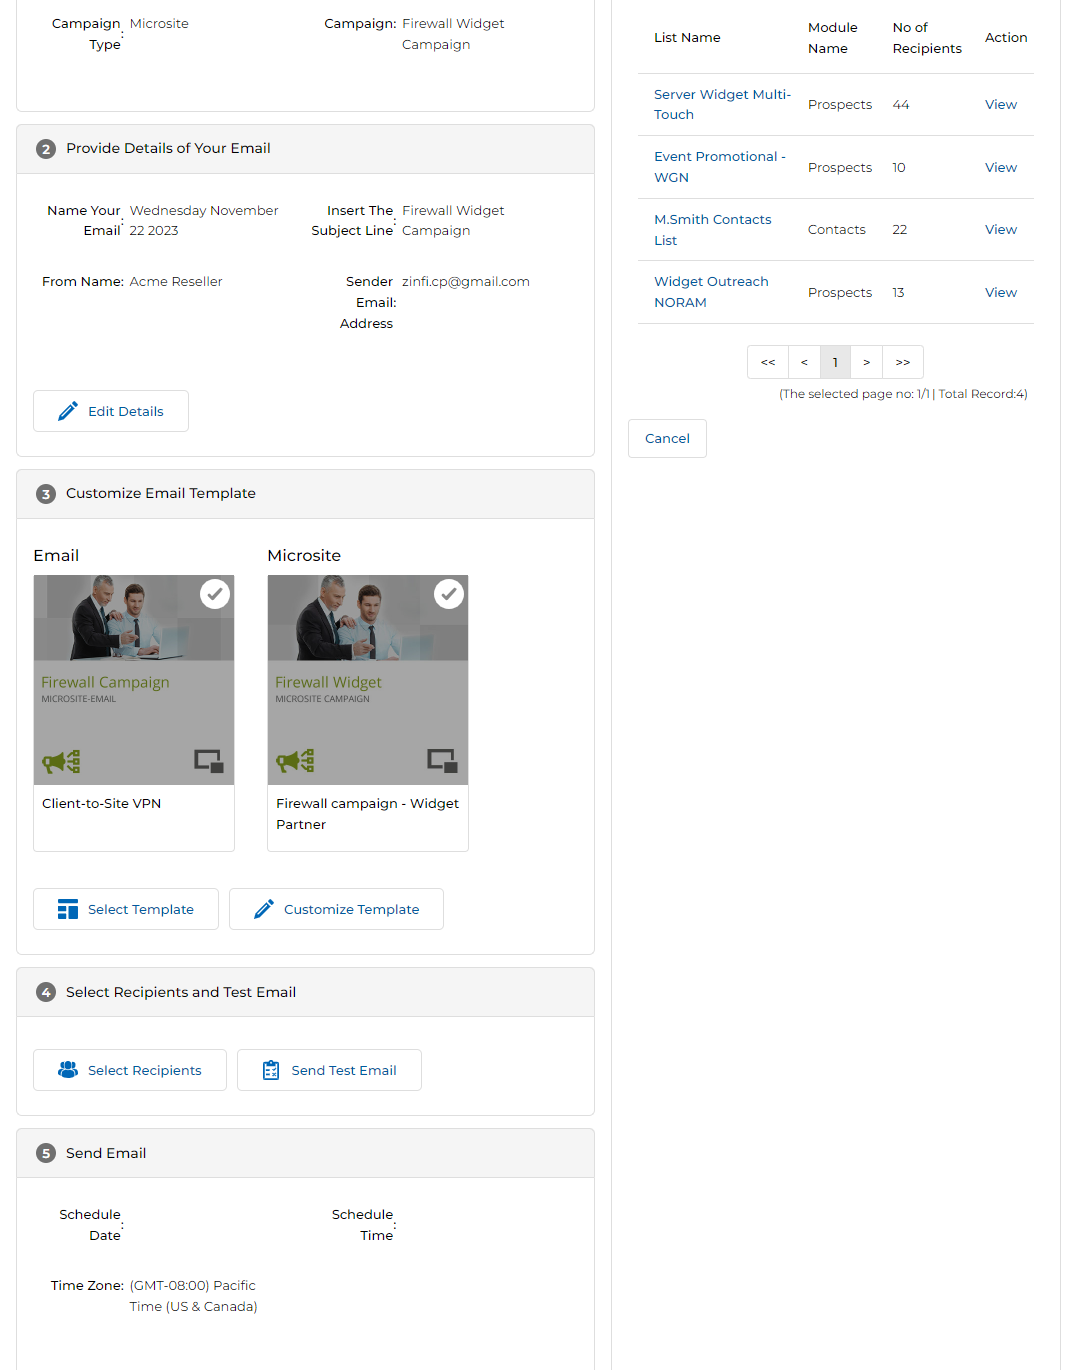
Task: Click the pencil icon in Customize Template
Action: (264, 909)
